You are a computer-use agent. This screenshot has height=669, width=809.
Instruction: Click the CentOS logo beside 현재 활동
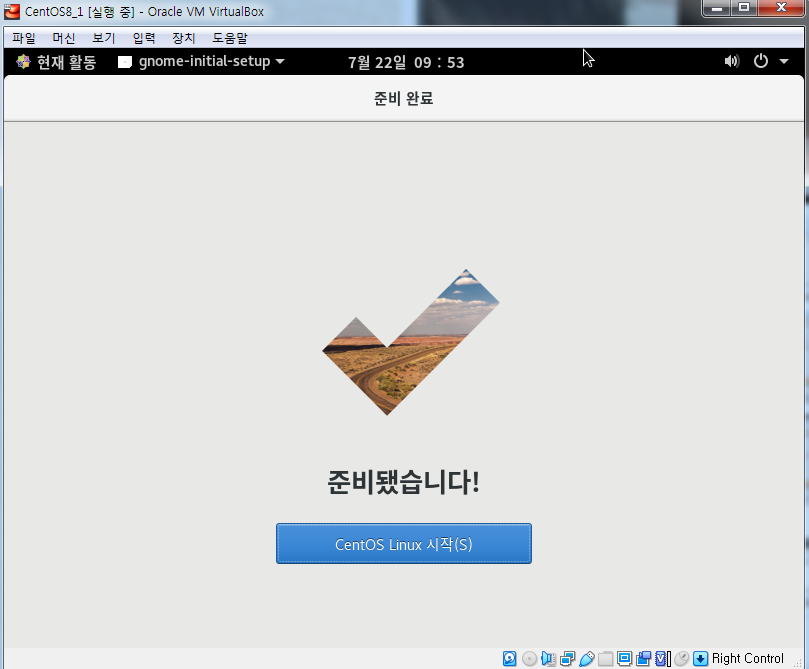point(23,62)
